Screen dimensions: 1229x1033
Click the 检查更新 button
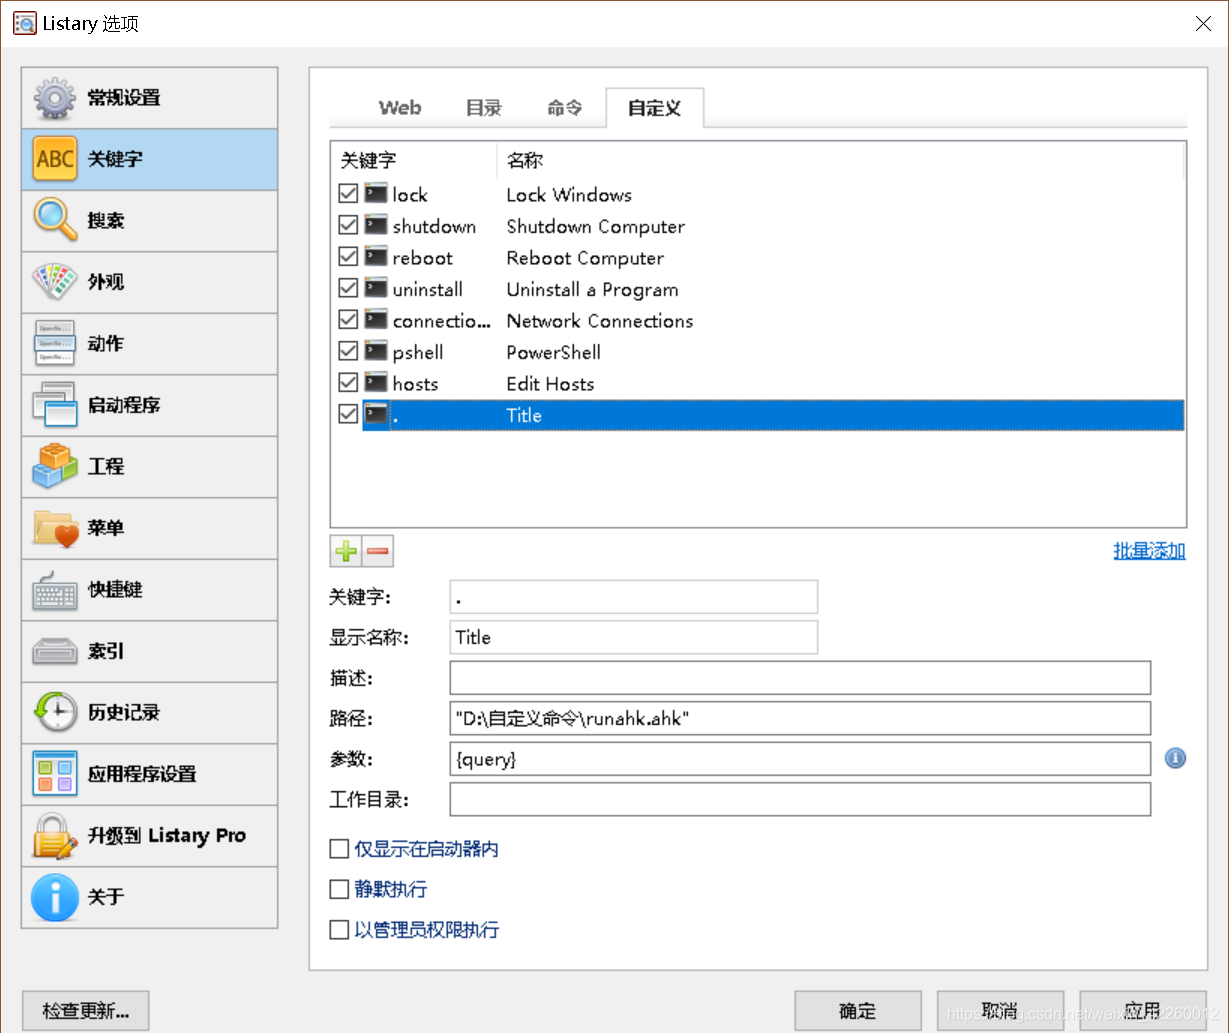[x=86, y=1011]
